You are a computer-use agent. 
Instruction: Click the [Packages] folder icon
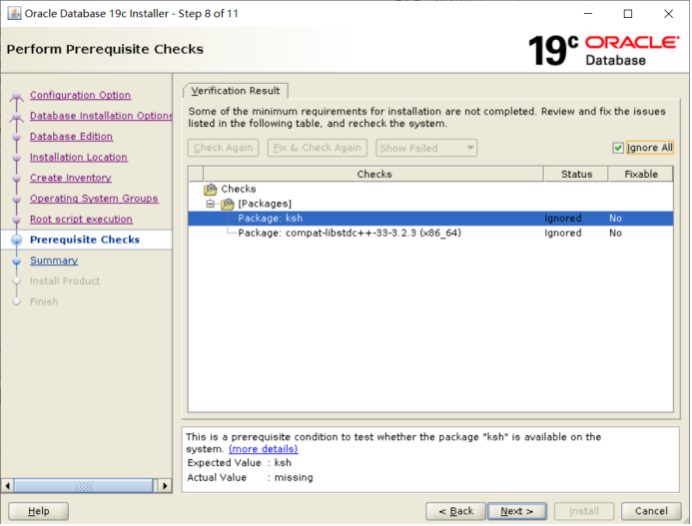coord(228,204)
